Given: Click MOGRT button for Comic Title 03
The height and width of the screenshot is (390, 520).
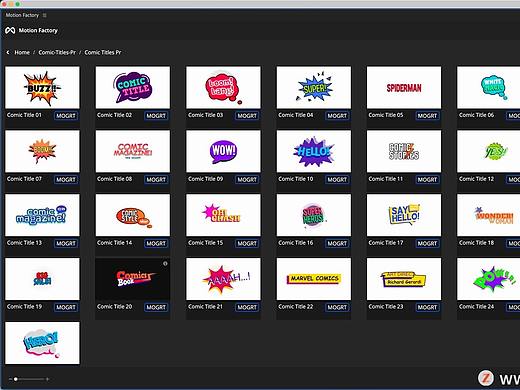Looking at the screenshot, I should click(247, 116).
